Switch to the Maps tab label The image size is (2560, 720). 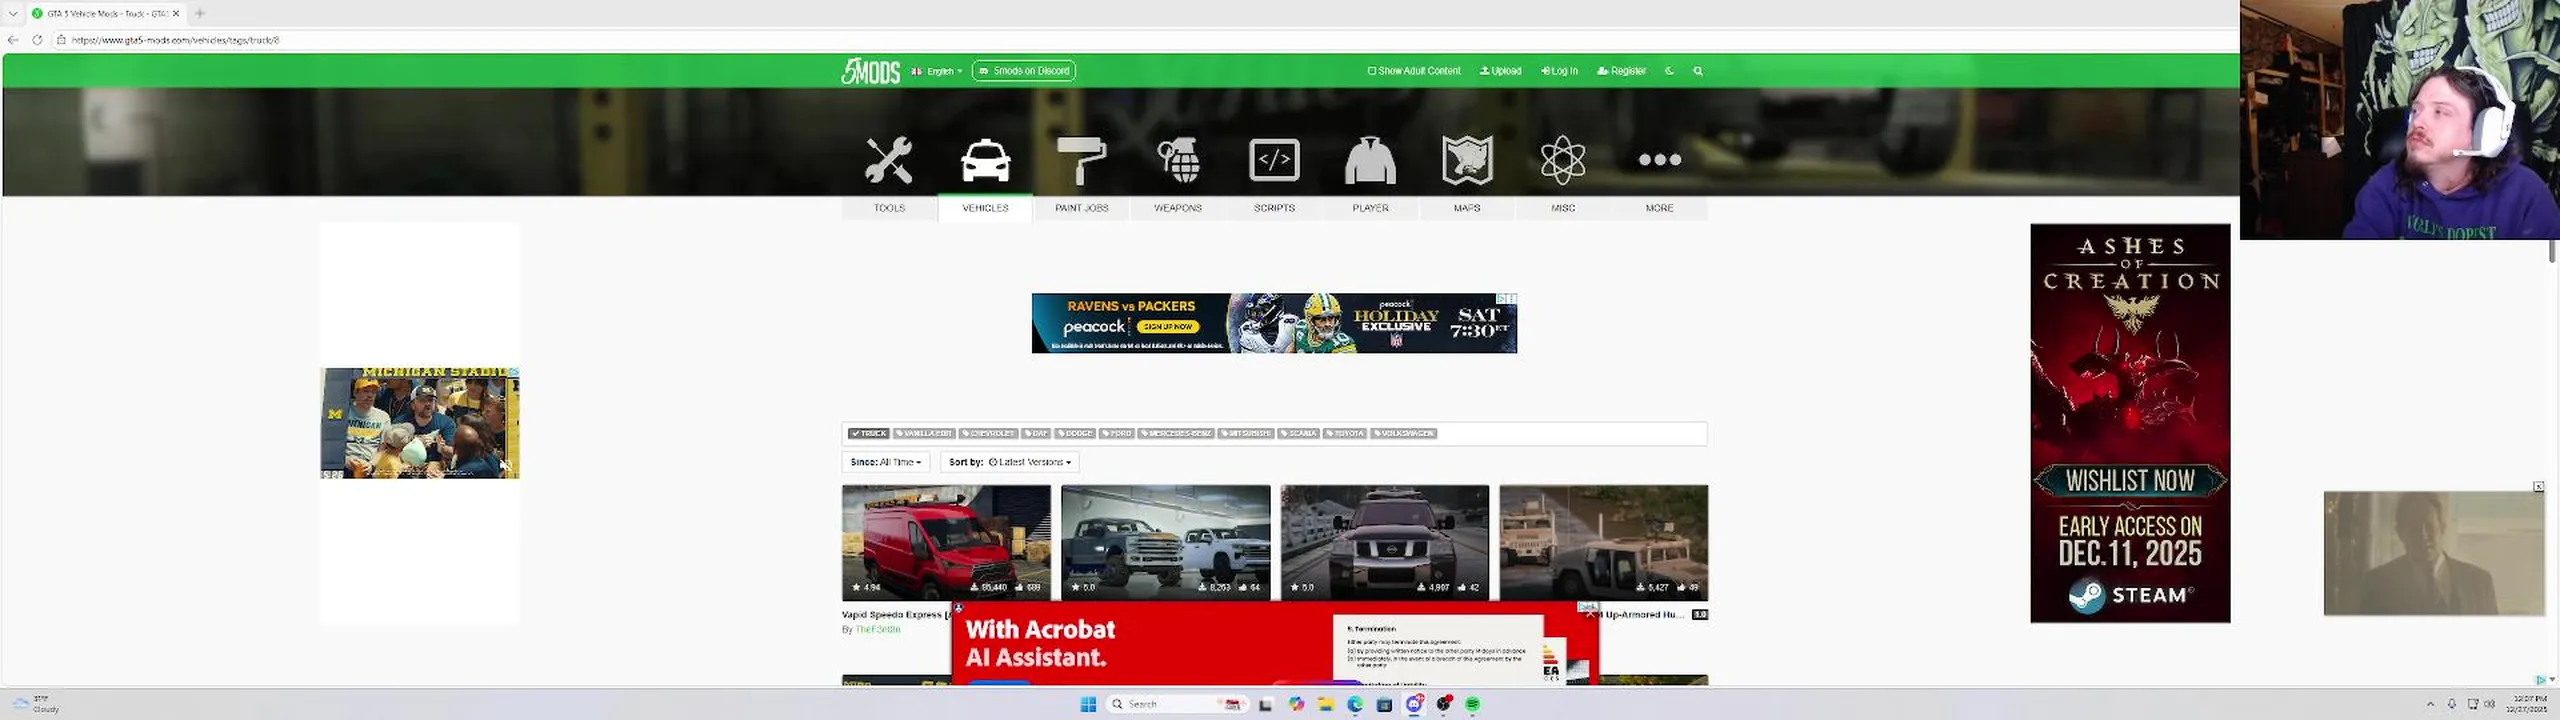1467,208
